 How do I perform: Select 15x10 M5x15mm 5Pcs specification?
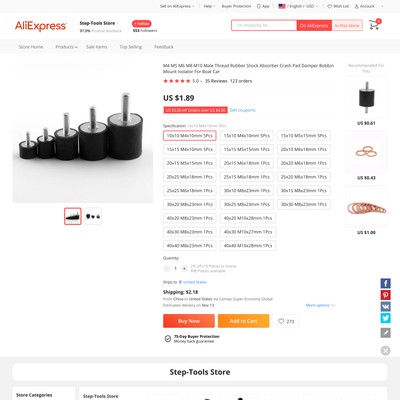[304, 136]
